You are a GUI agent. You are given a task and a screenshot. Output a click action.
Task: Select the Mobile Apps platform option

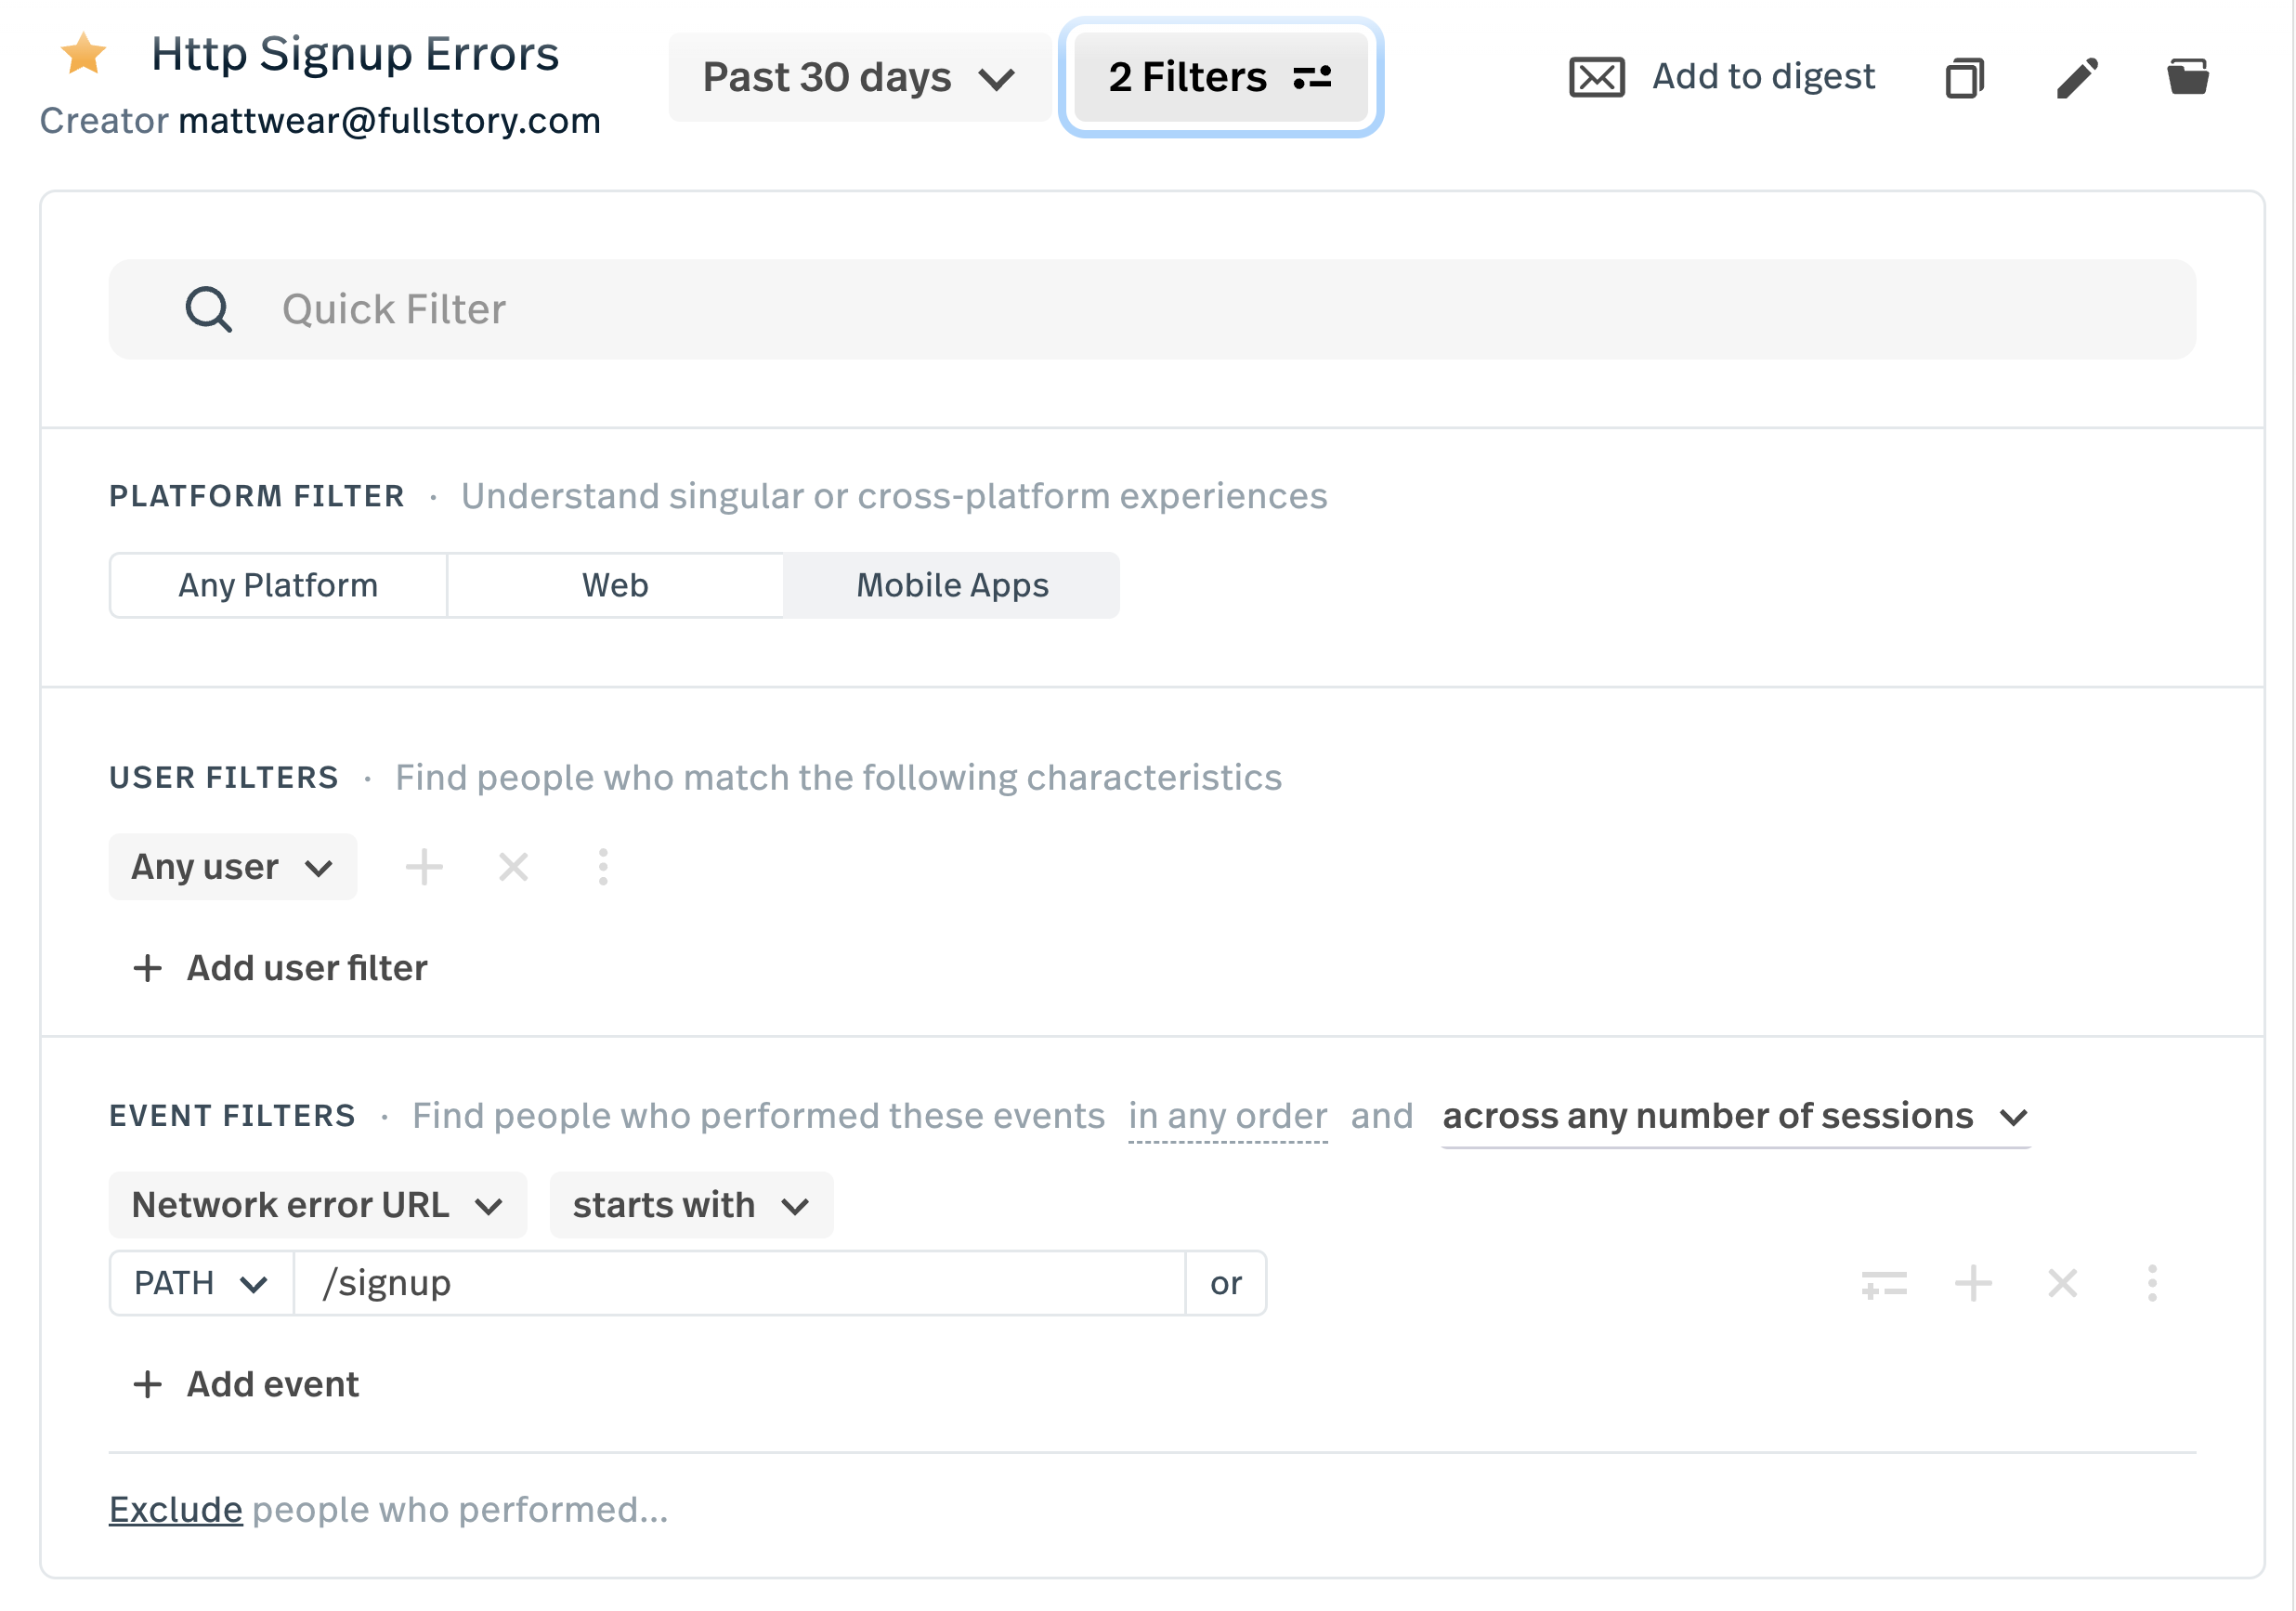coord(952,585)
